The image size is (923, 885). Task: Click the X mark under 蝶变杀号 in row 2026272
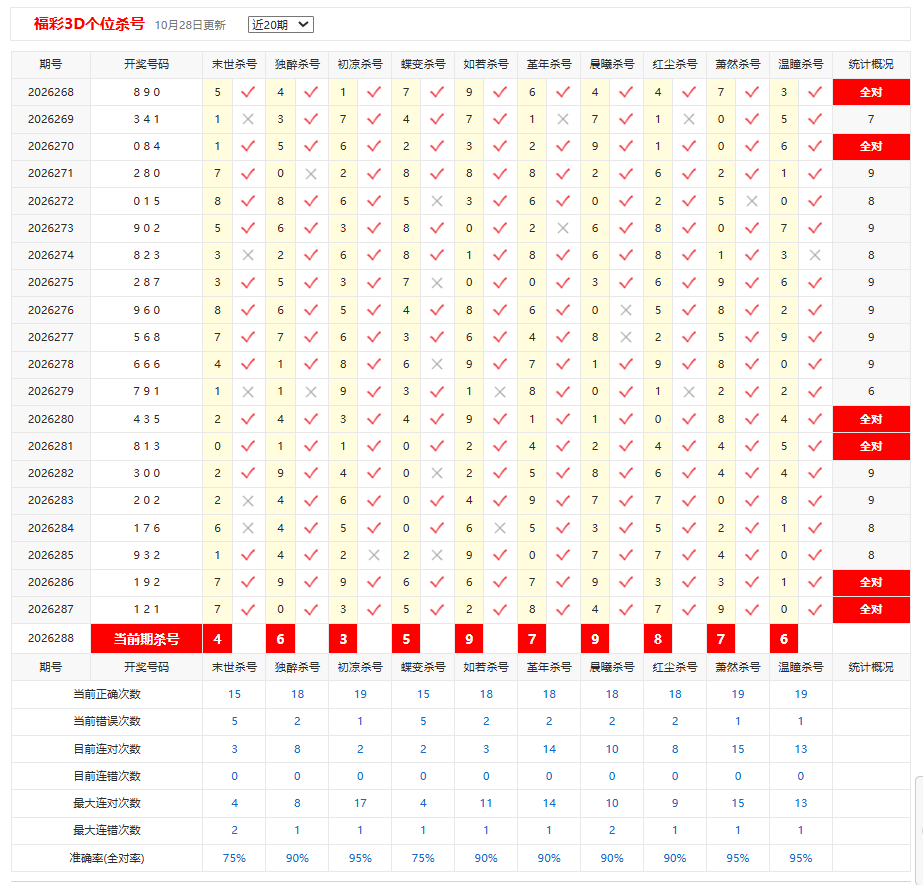(437, 201)
